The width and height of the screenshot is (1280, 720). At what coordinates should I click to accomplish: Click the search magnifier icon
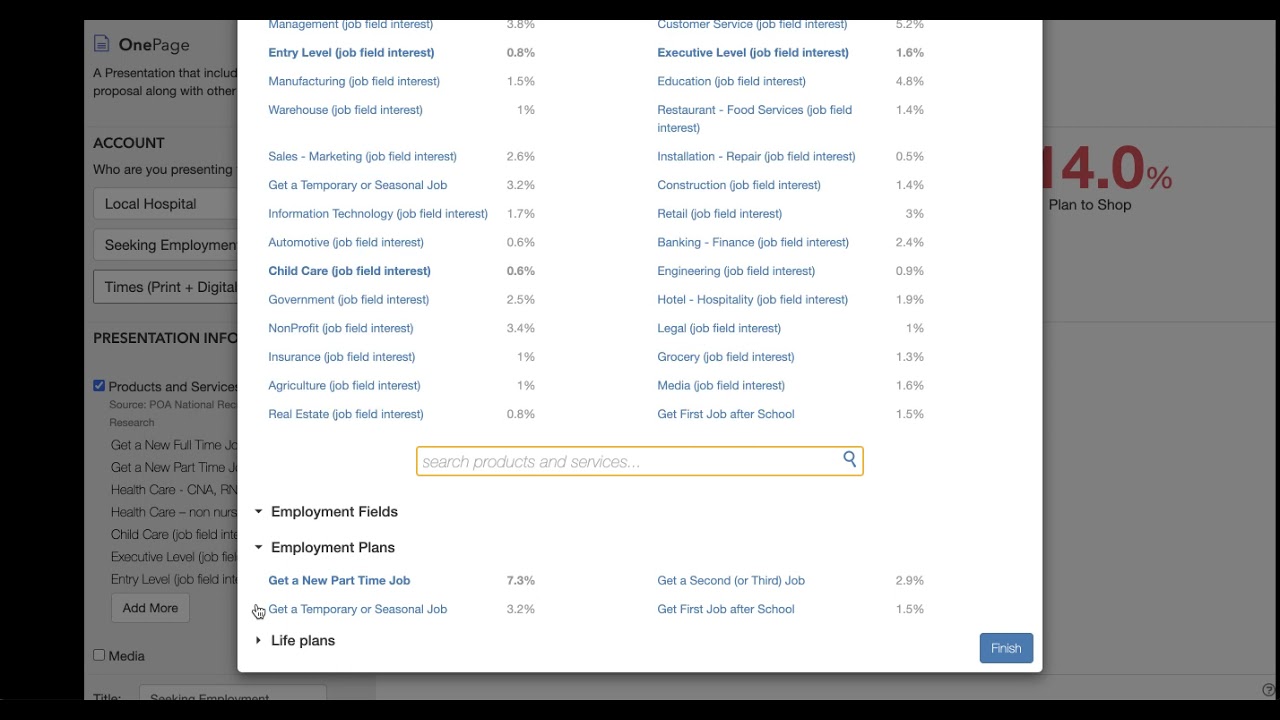[849, 459]
